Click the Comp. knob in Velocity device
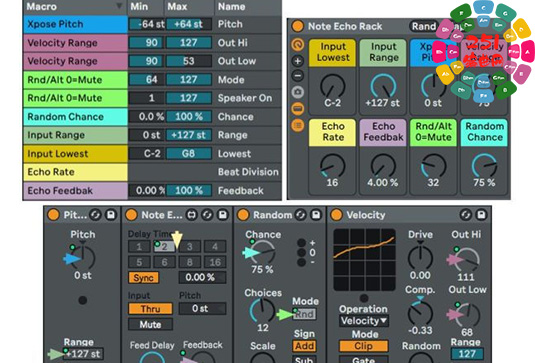 420,313
